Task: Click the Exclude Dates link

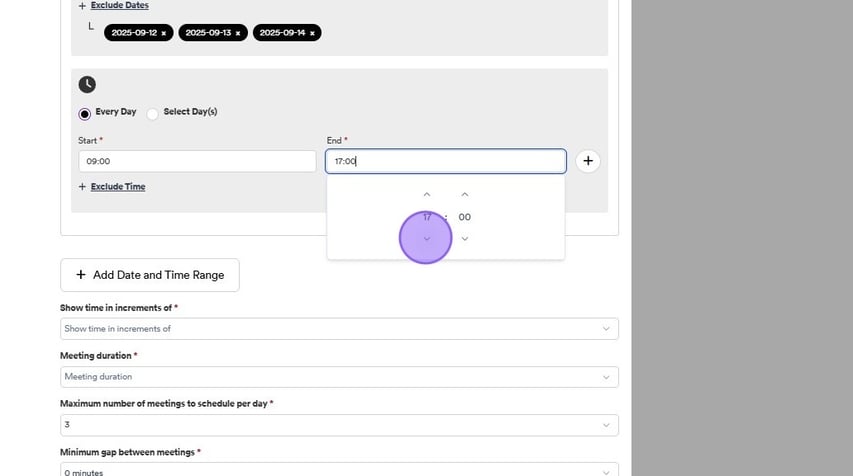Action: (119, 6)
